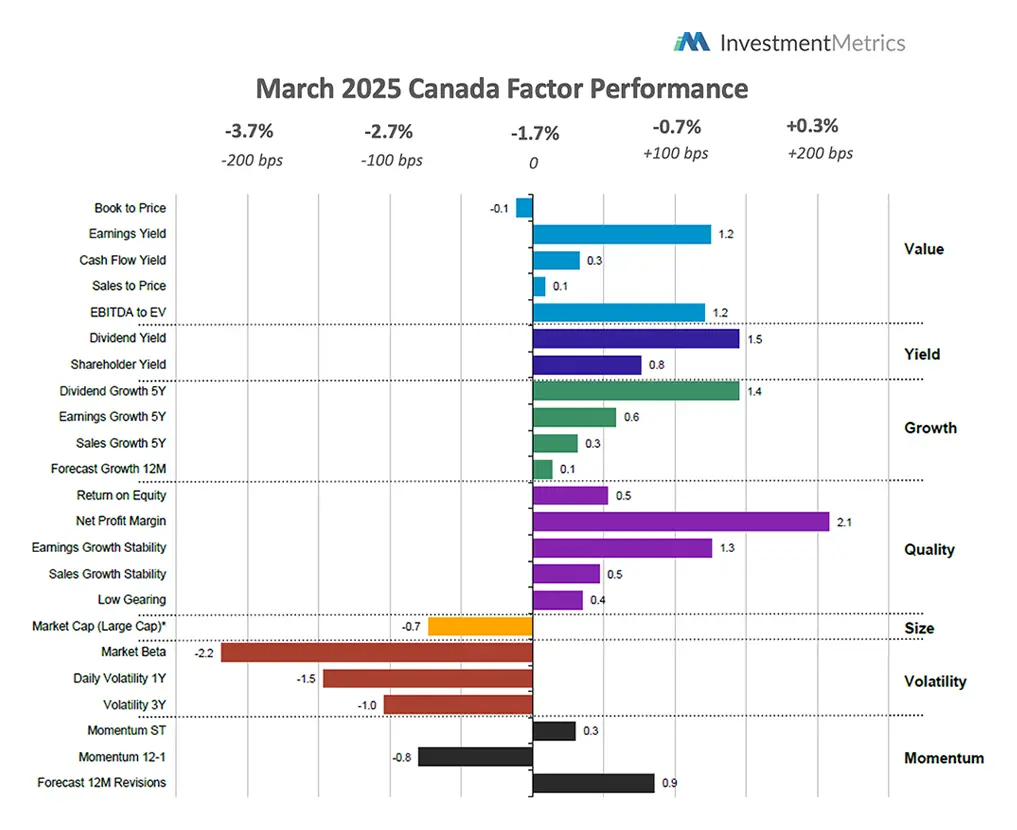This screenshot has width=1017, height=830.
Task: Click the Momentum category label
Action: [x=943, y=758]
